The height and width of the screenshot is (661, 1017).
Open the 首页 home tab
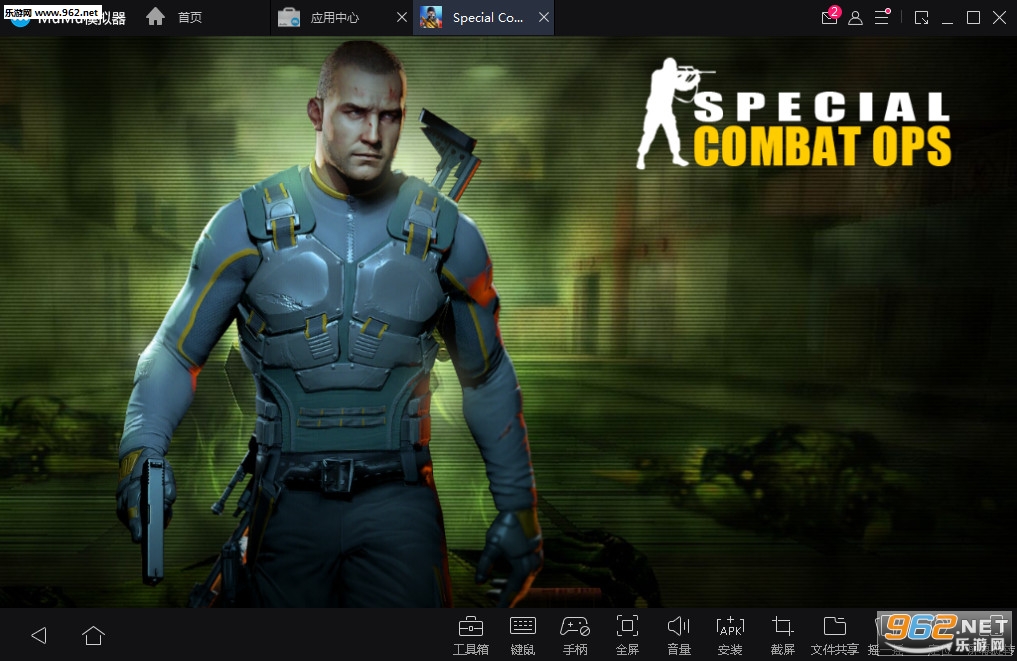tap(174, 17)
